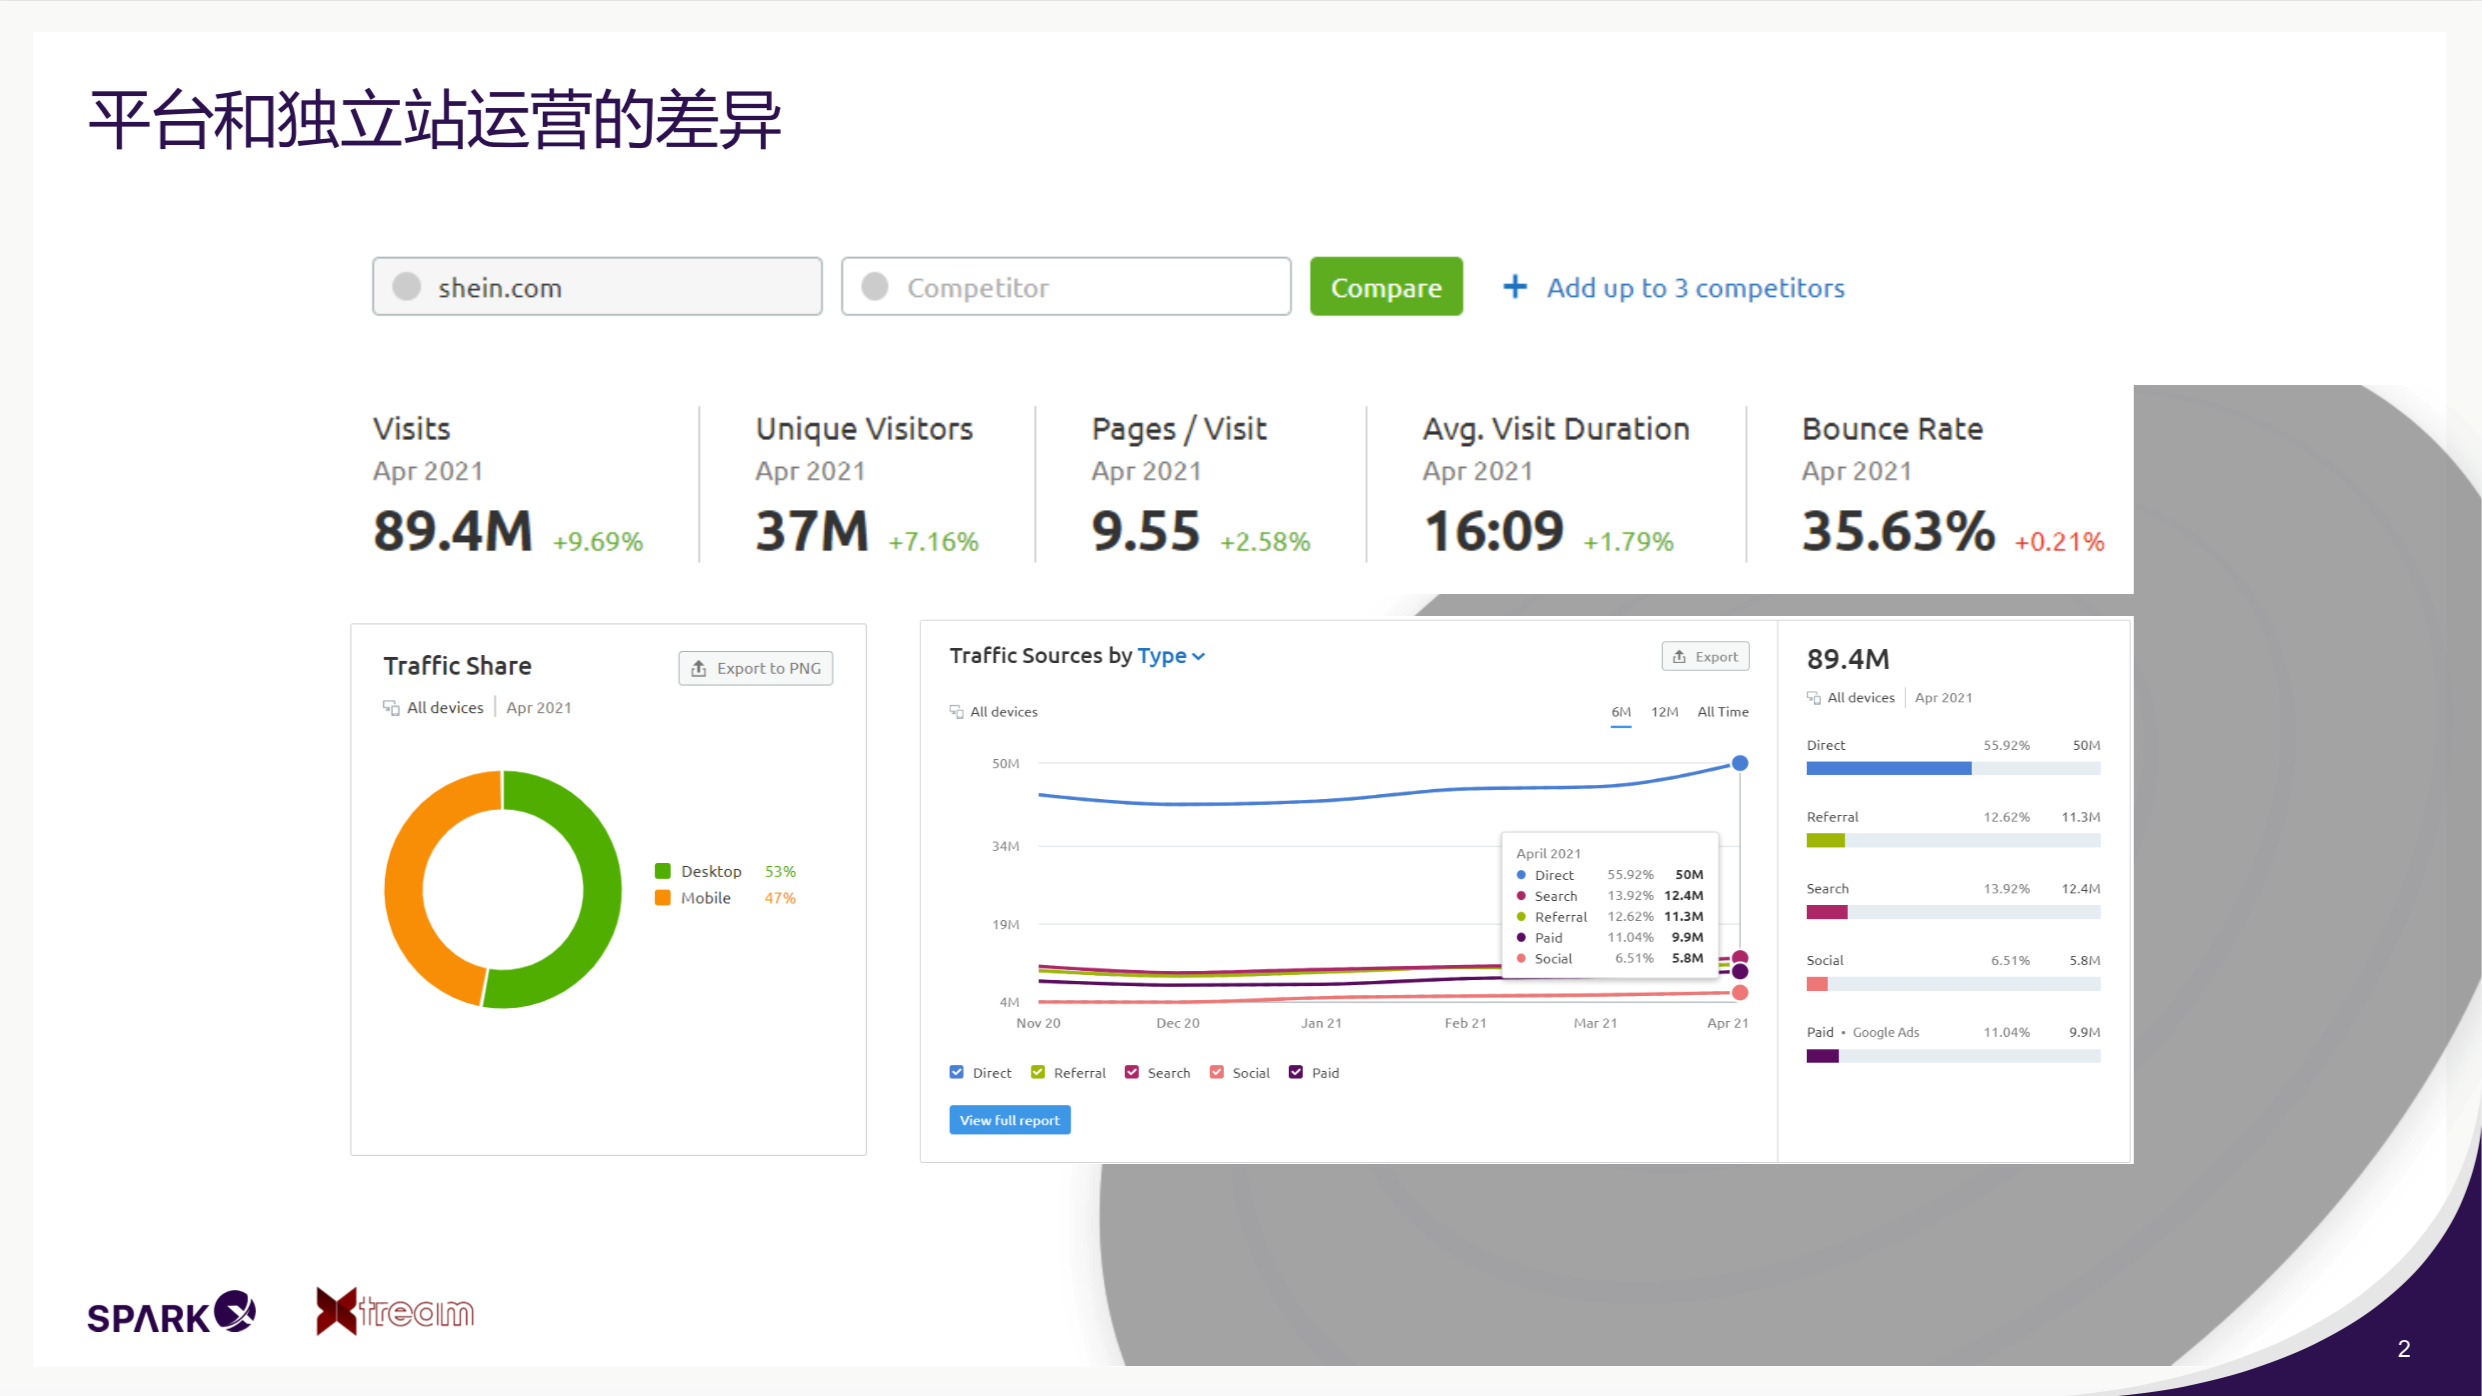Click the Unique Visitors 37M value
The height and width of the screenshot is (1396, 2482).
click(812, 530)
